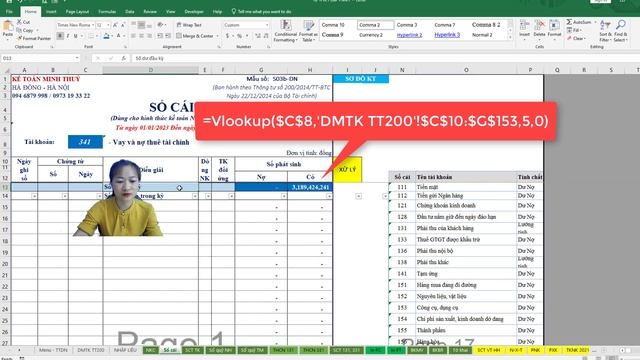Open the NHẬP LIỆU sheet tab
This screenshot has width=640, height=360.
coord(125,350)
